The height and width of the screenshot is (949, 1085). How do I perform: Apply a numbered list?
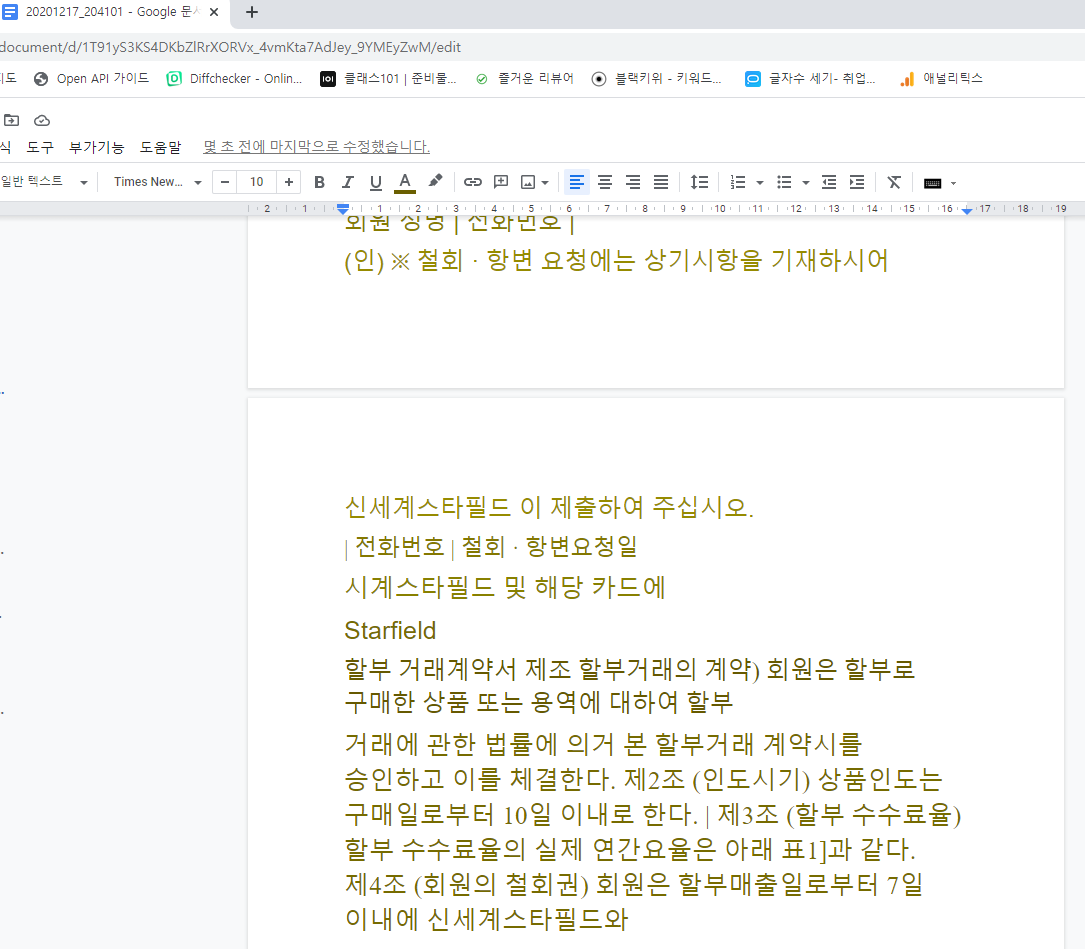click(738, 182)
